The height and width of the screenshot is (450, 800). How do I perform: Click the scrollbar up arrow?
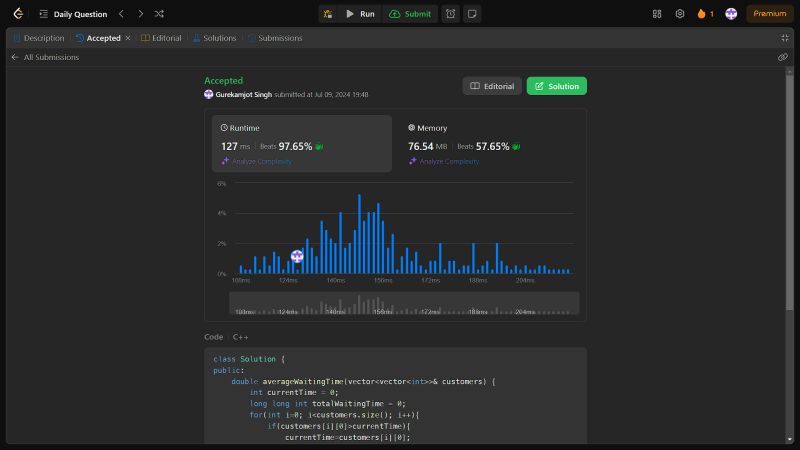pyautogui.click(x=790, y=72)
